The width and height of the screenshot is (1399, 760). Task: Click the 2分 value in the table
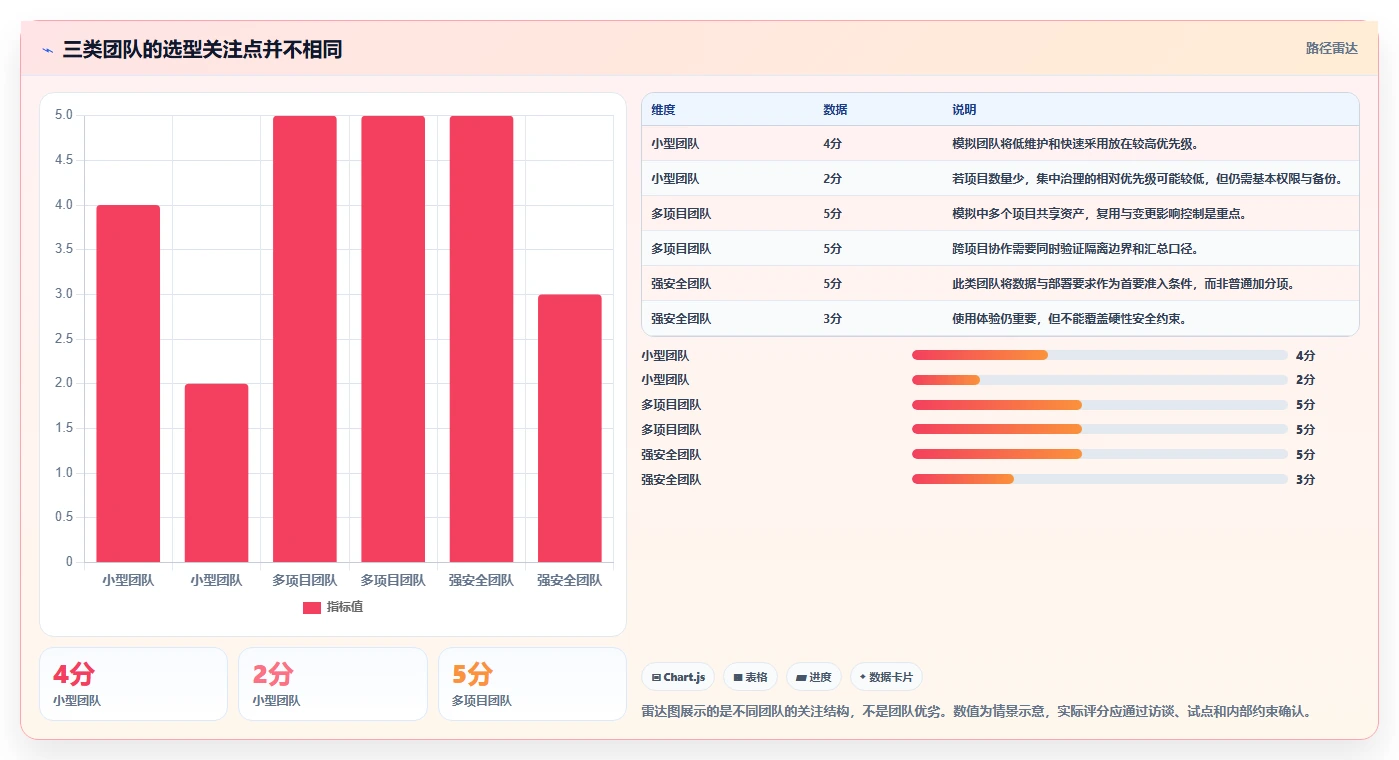point(832,179)
